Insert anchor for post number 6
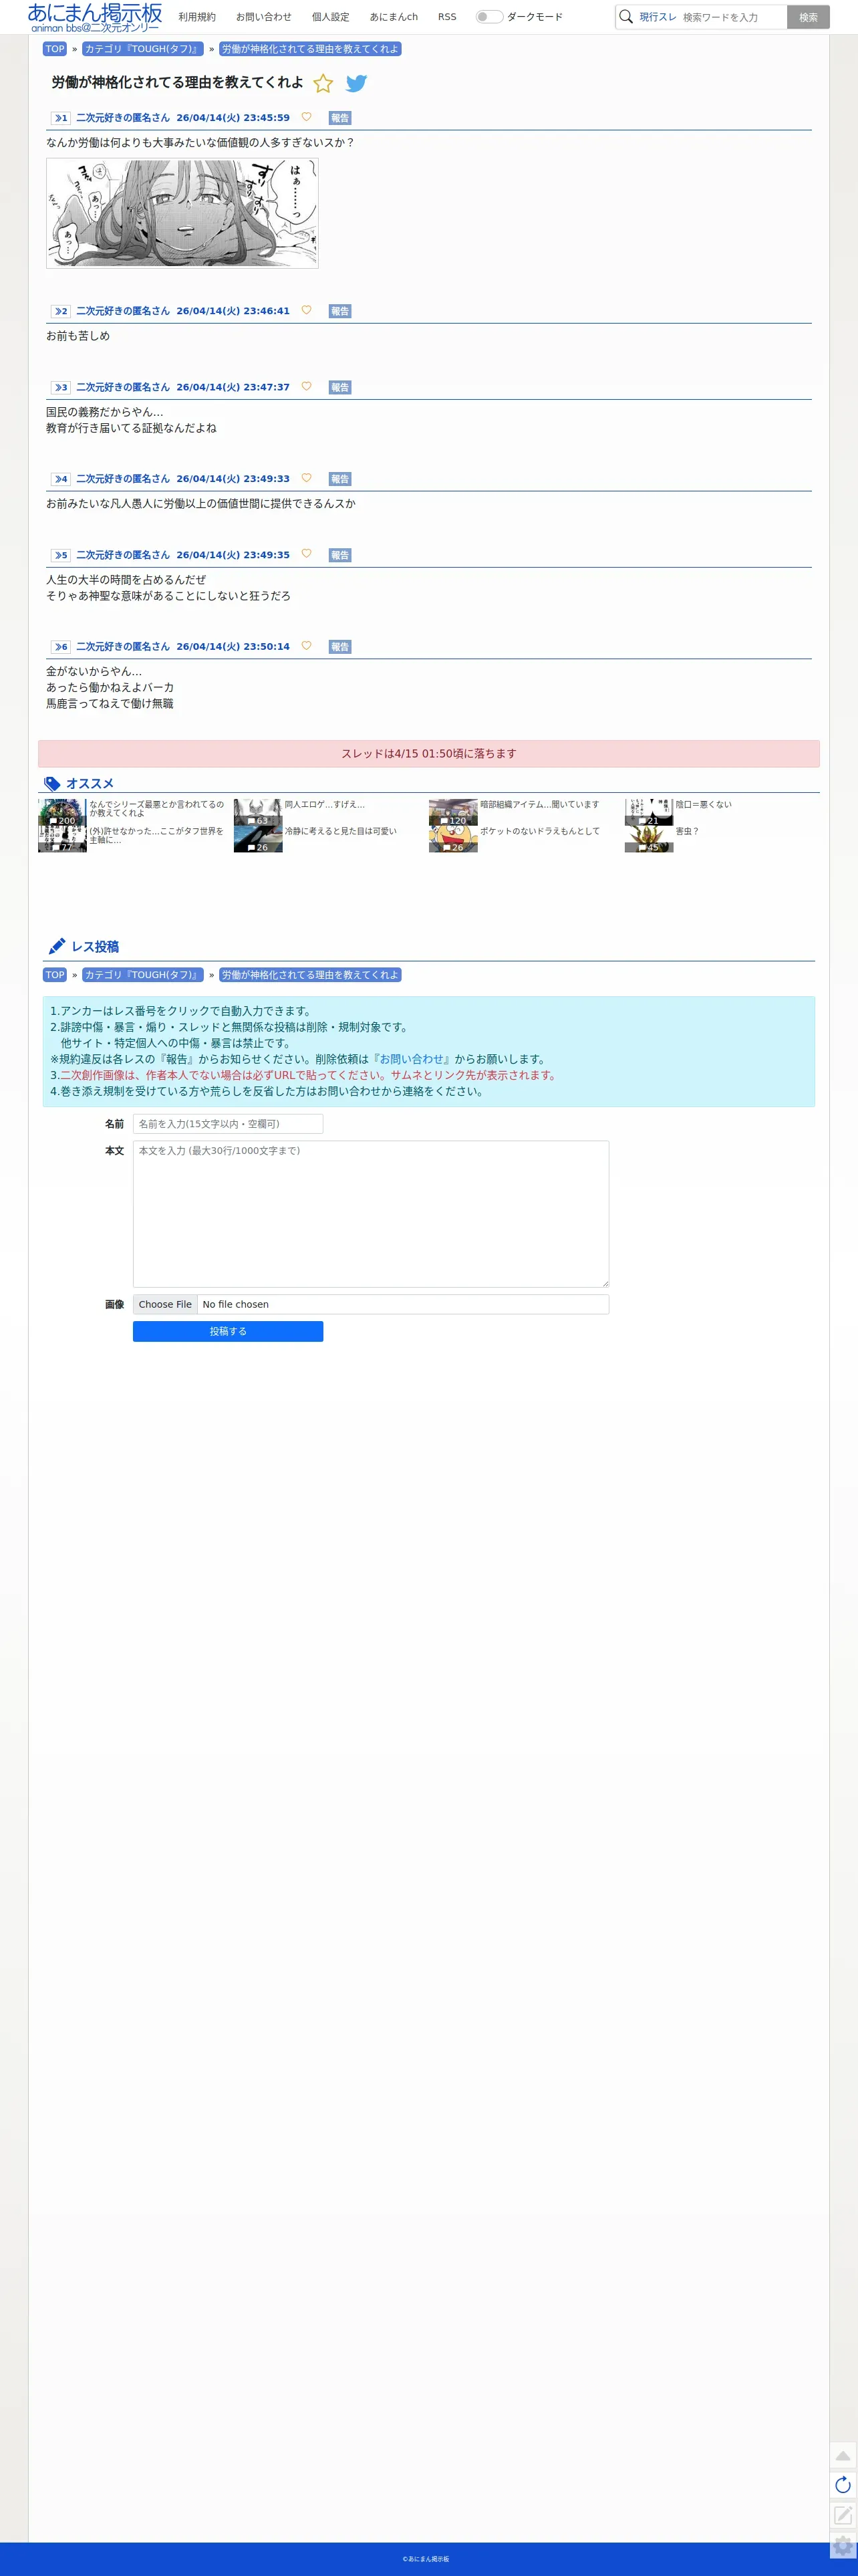This screenshot has width=858, height=2576. (x=61, y=647)
